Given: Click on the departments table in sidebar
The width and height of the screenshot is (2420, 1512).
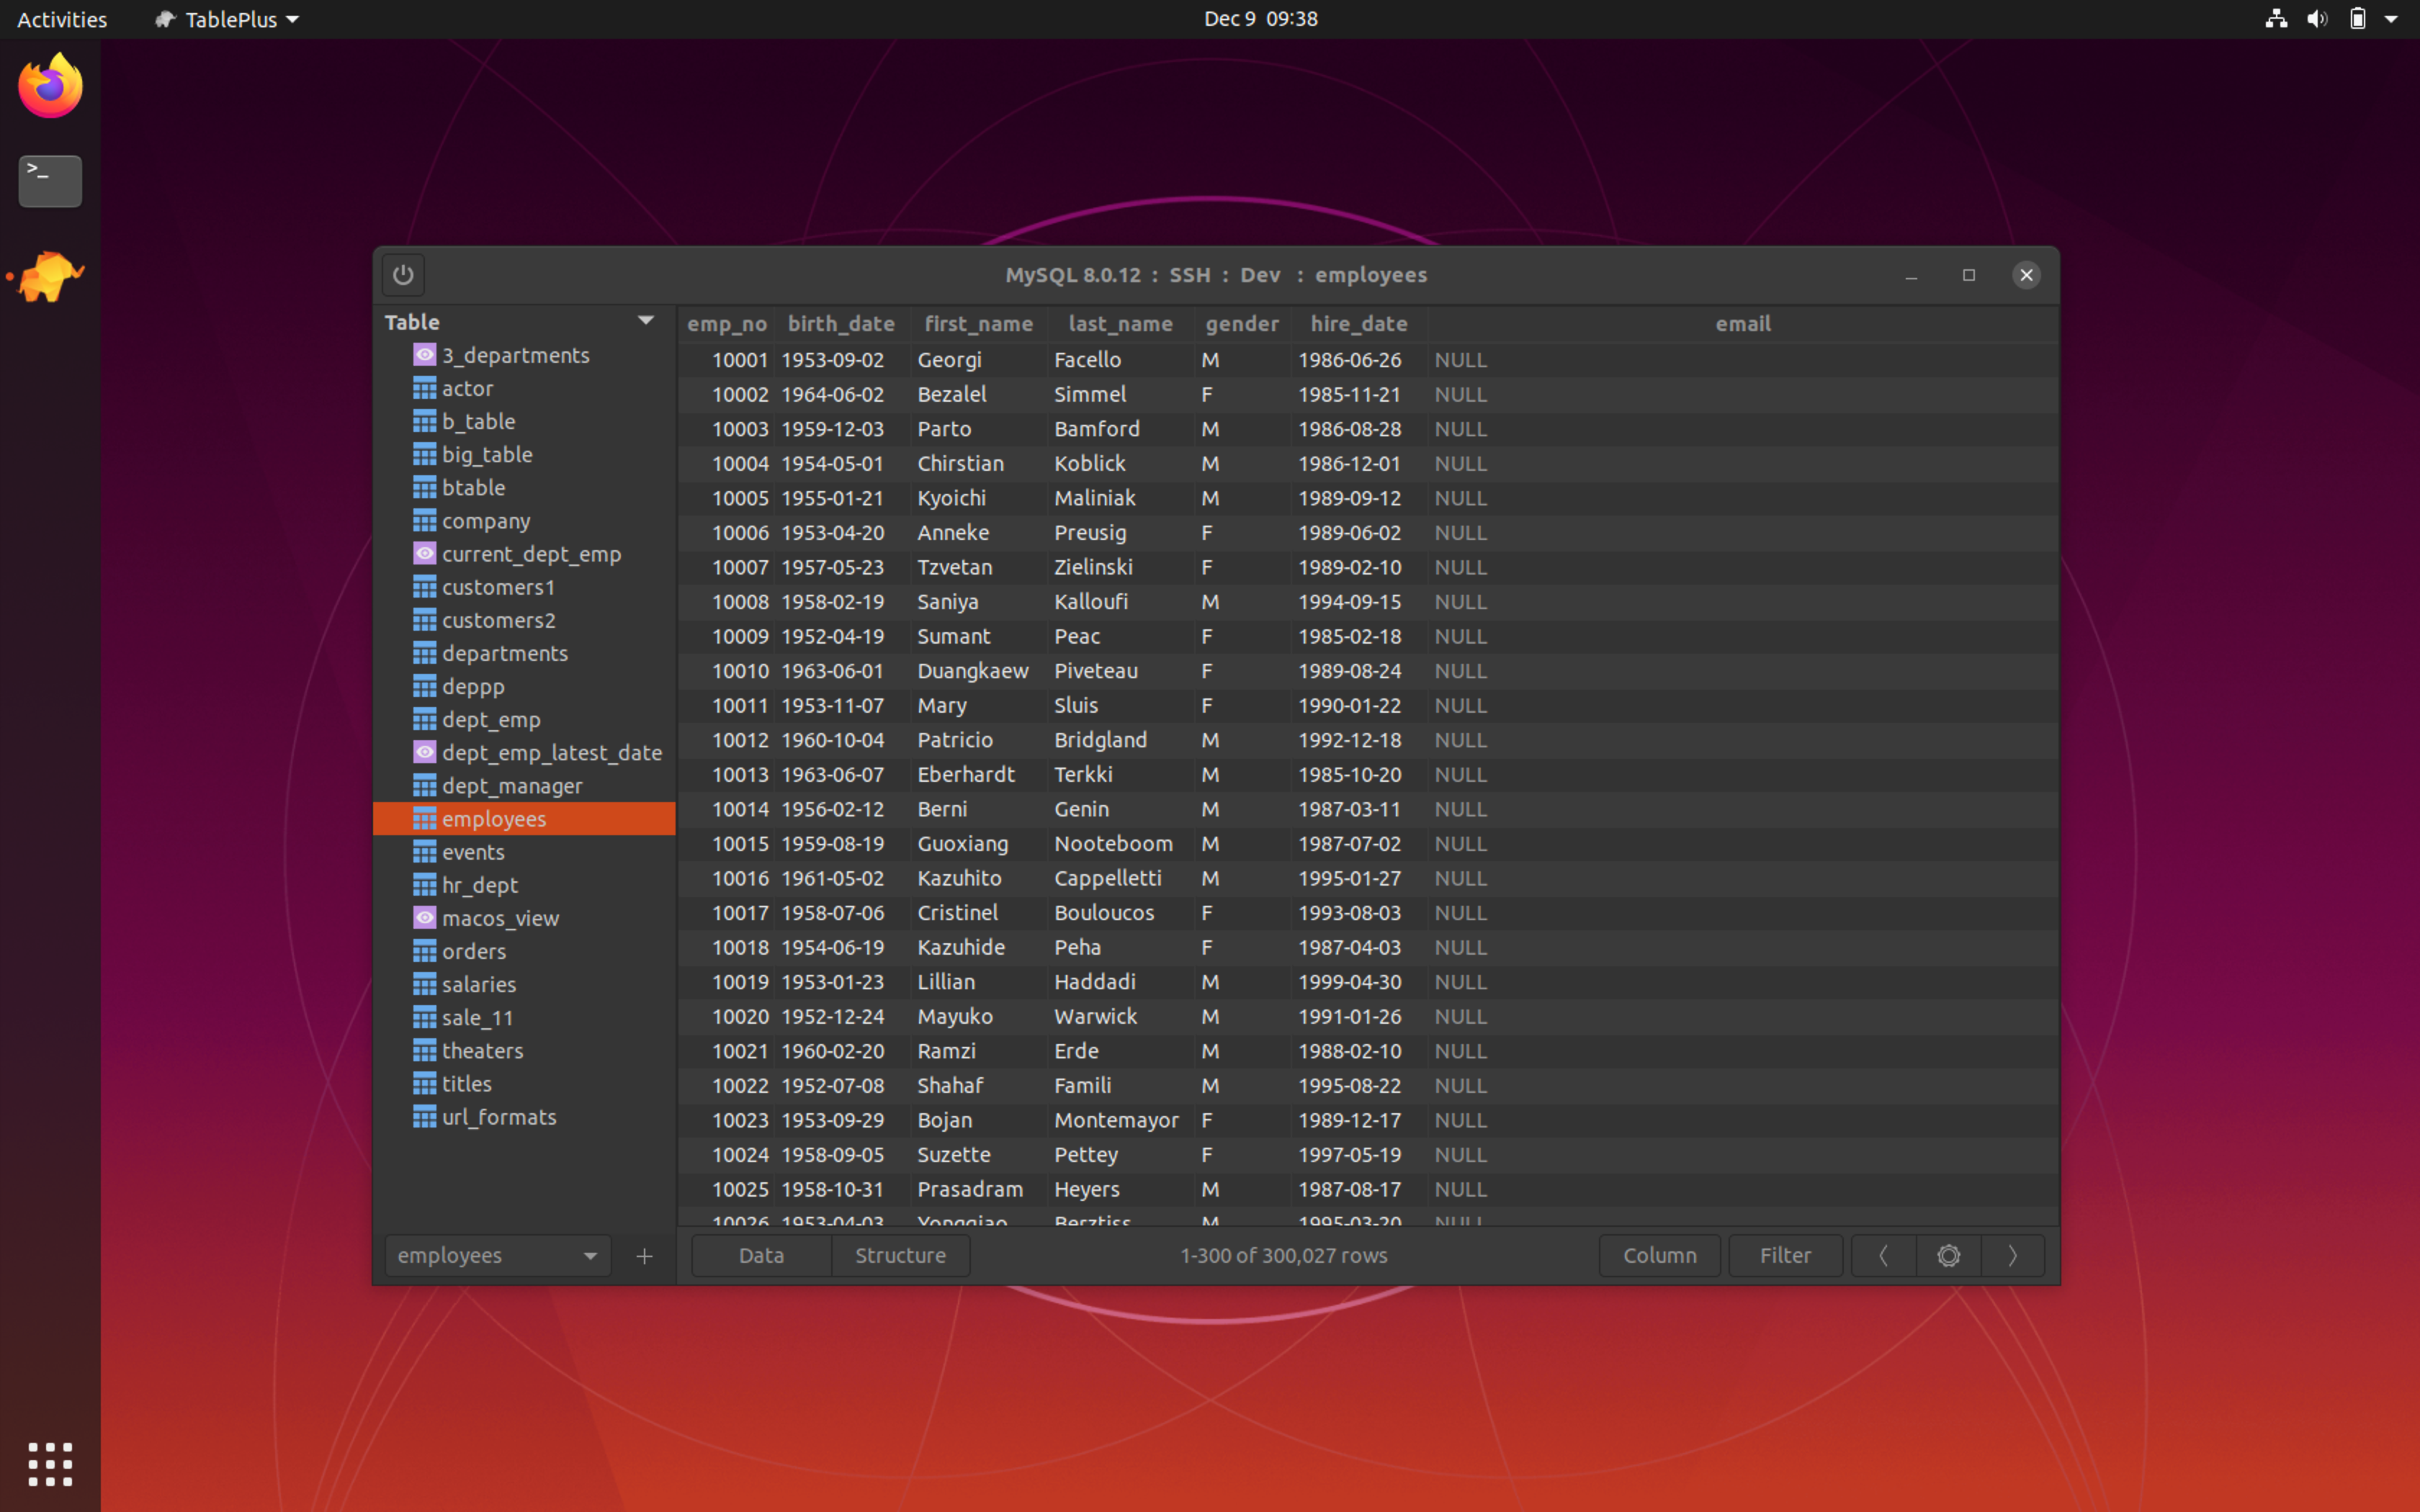Looking at the screenshot, I should tap(503, 652).
